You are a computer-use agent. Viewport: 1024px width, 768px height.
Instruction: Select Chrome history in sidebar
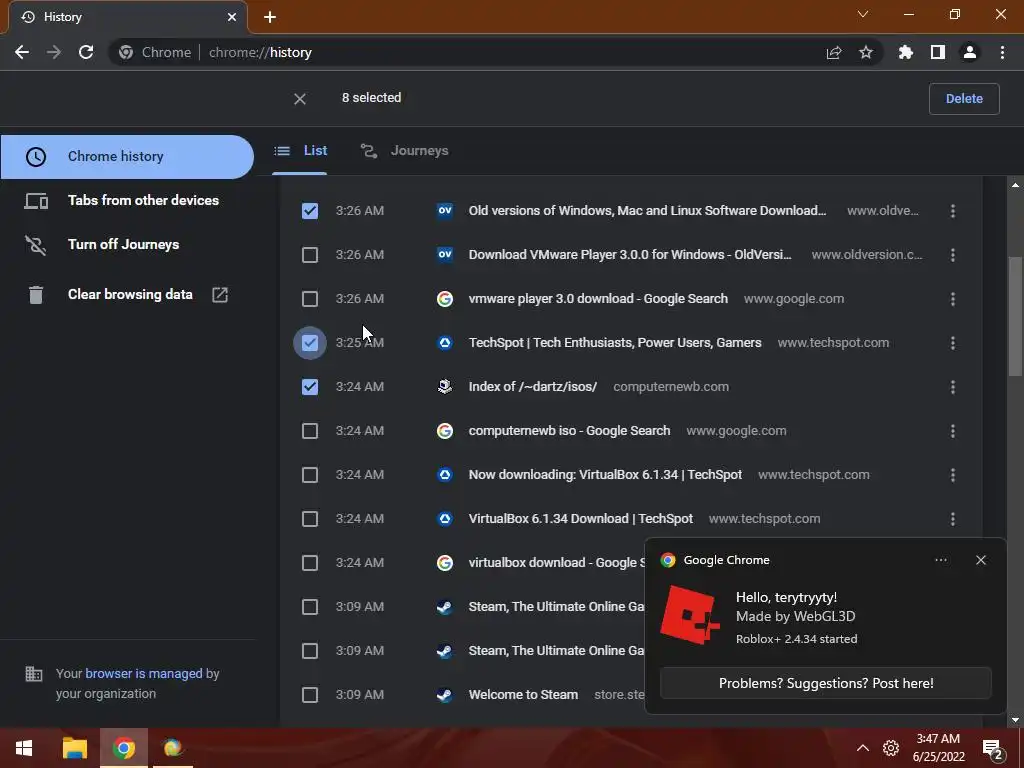127,157
